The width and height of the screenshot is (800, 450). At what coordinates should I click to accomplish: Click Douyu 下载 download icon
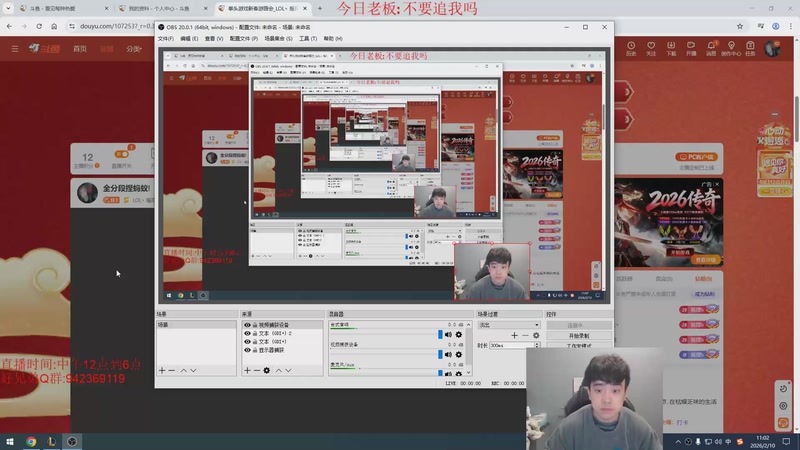tap(671, 48)
